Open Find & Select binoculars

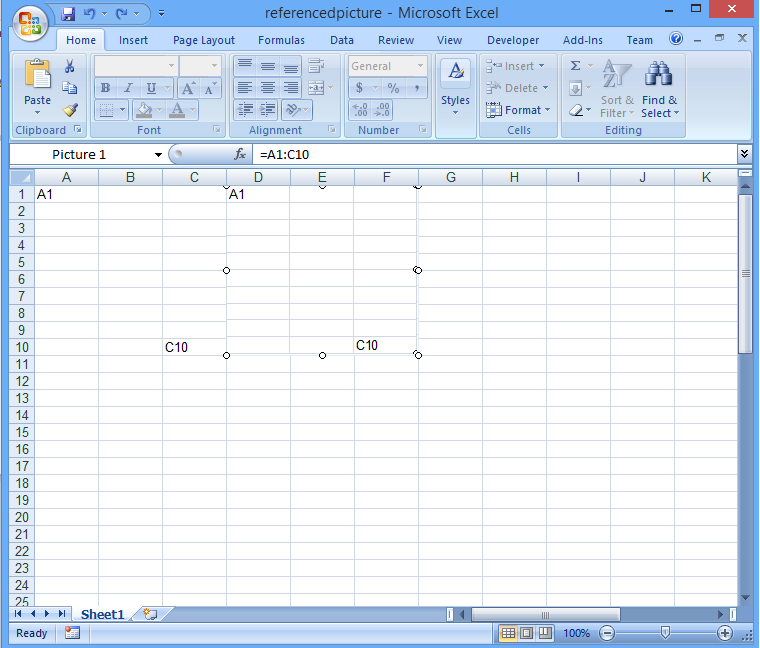click(659, 89)
